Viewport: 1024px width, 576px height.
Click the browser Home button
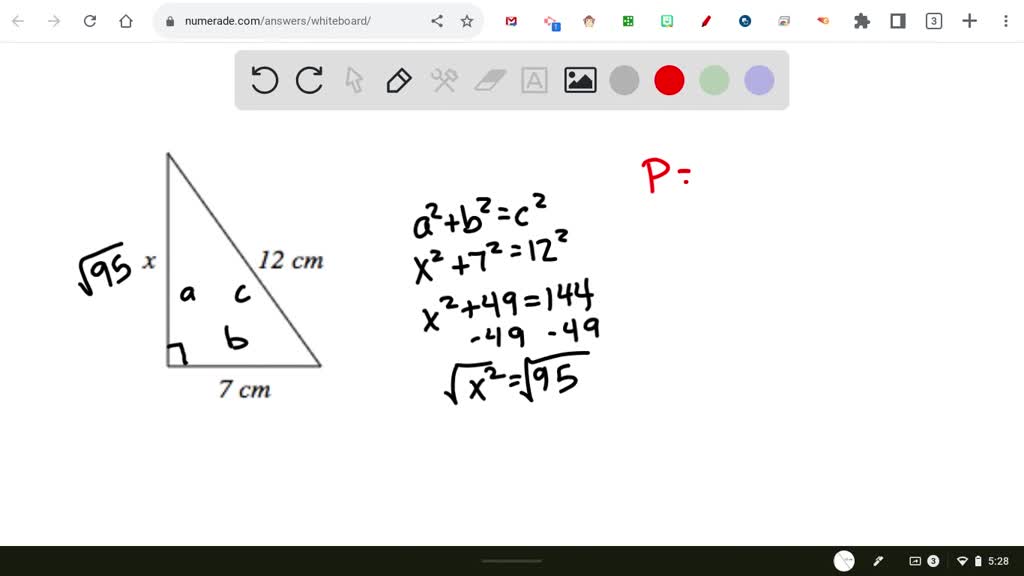click(125, 20)
